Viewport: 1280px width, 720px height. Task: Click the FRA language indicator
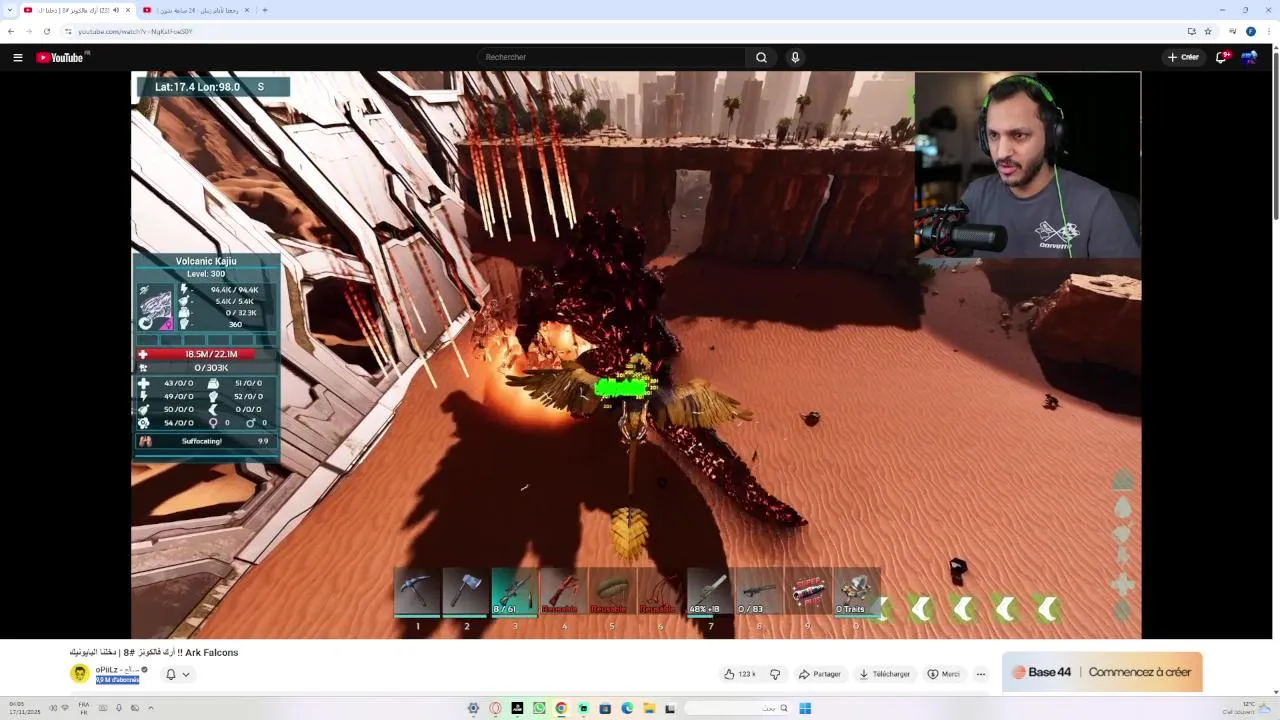(x=84, y=708)
